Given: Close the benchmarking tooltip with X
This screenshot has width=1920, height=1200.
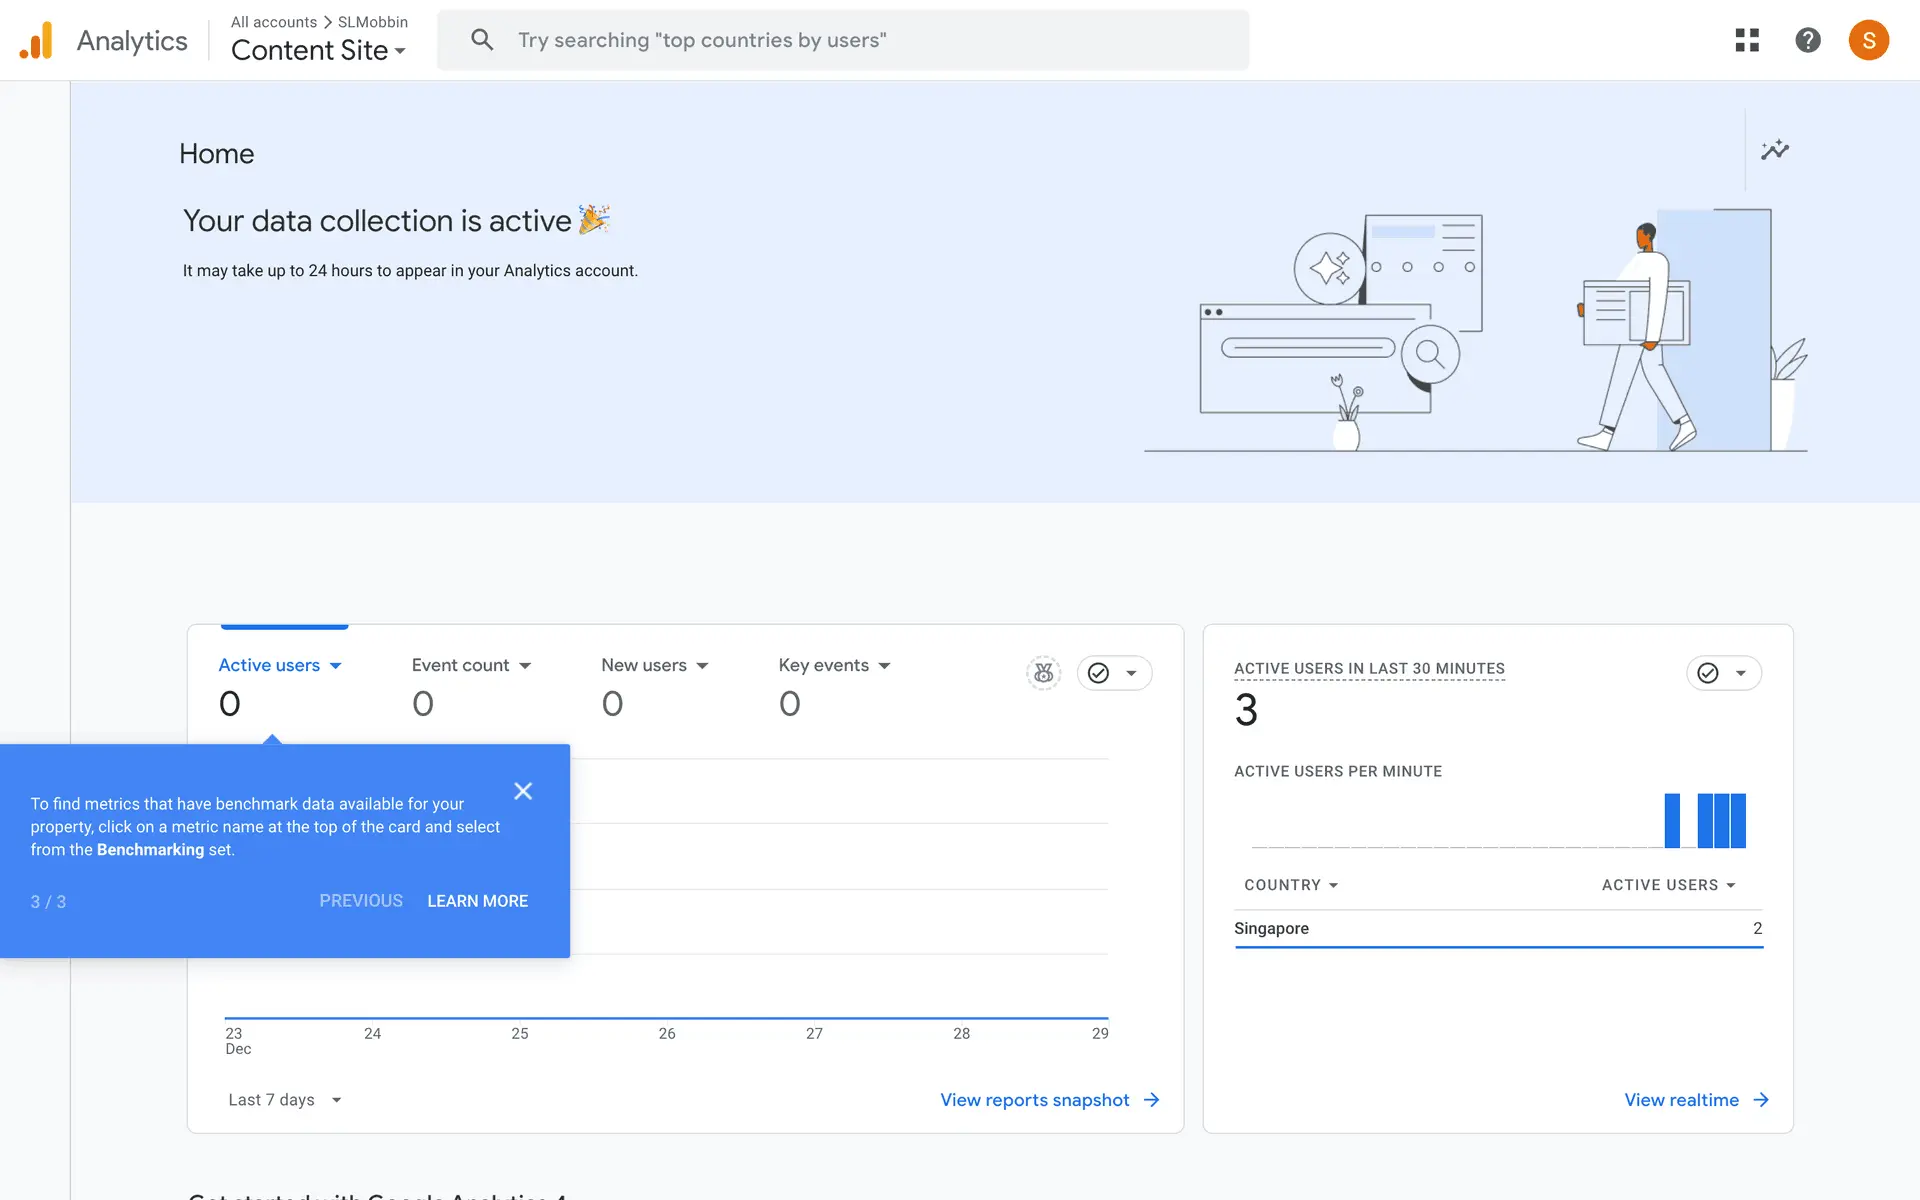Looking at the screenshot, I should [523, 791].
